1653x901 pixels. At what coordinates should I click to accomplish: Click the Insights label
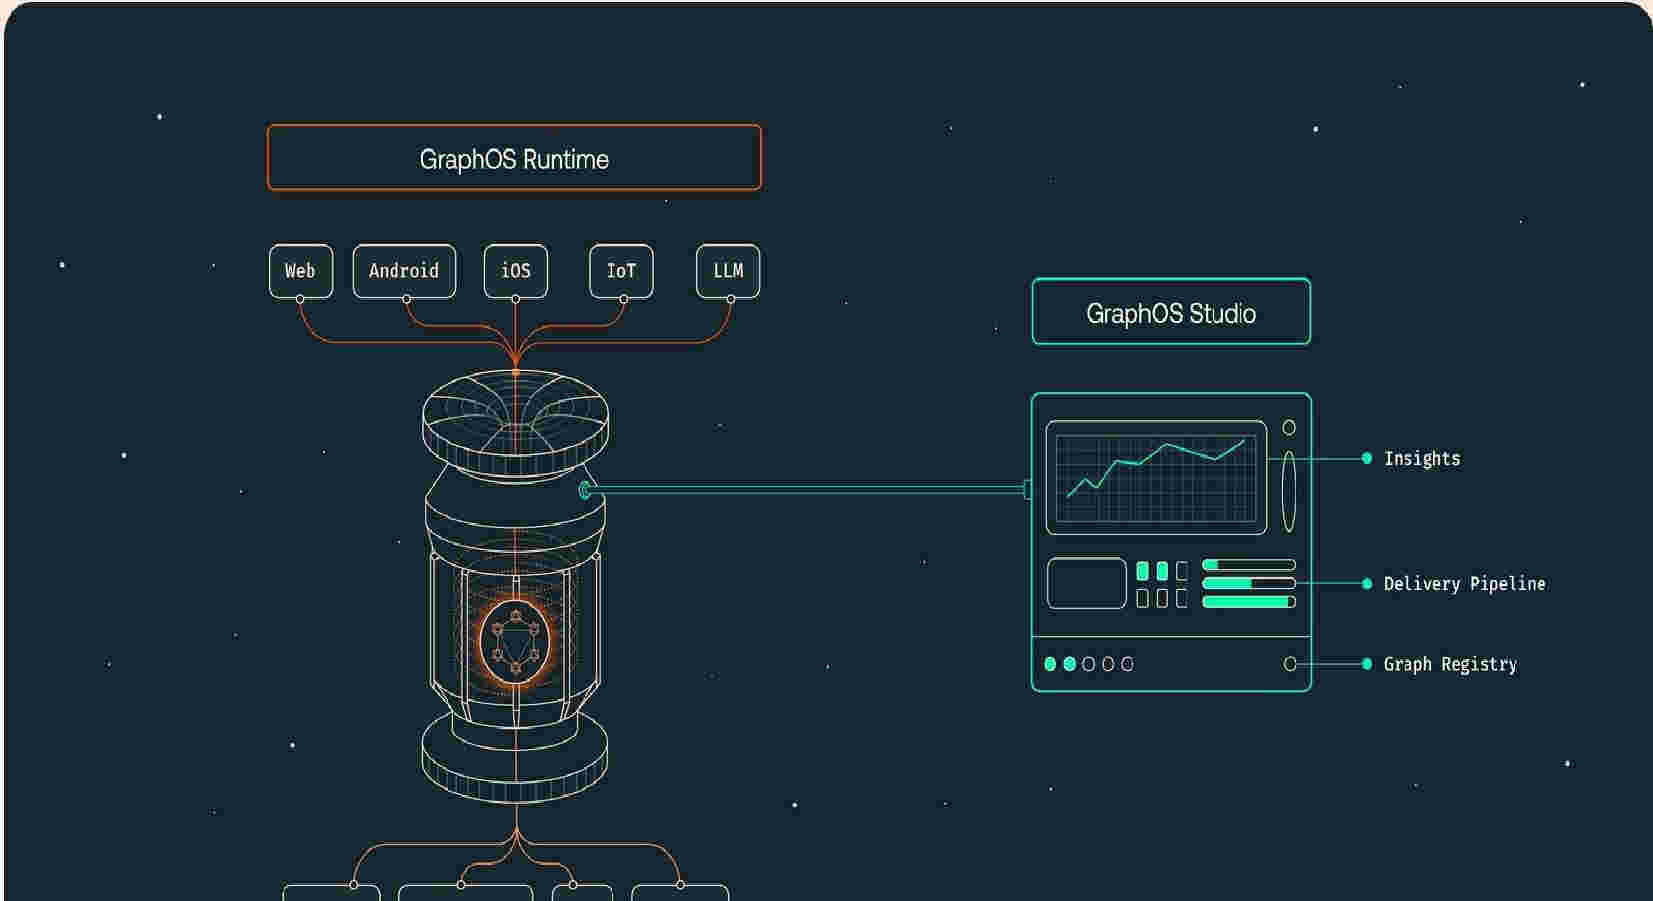1422,459
